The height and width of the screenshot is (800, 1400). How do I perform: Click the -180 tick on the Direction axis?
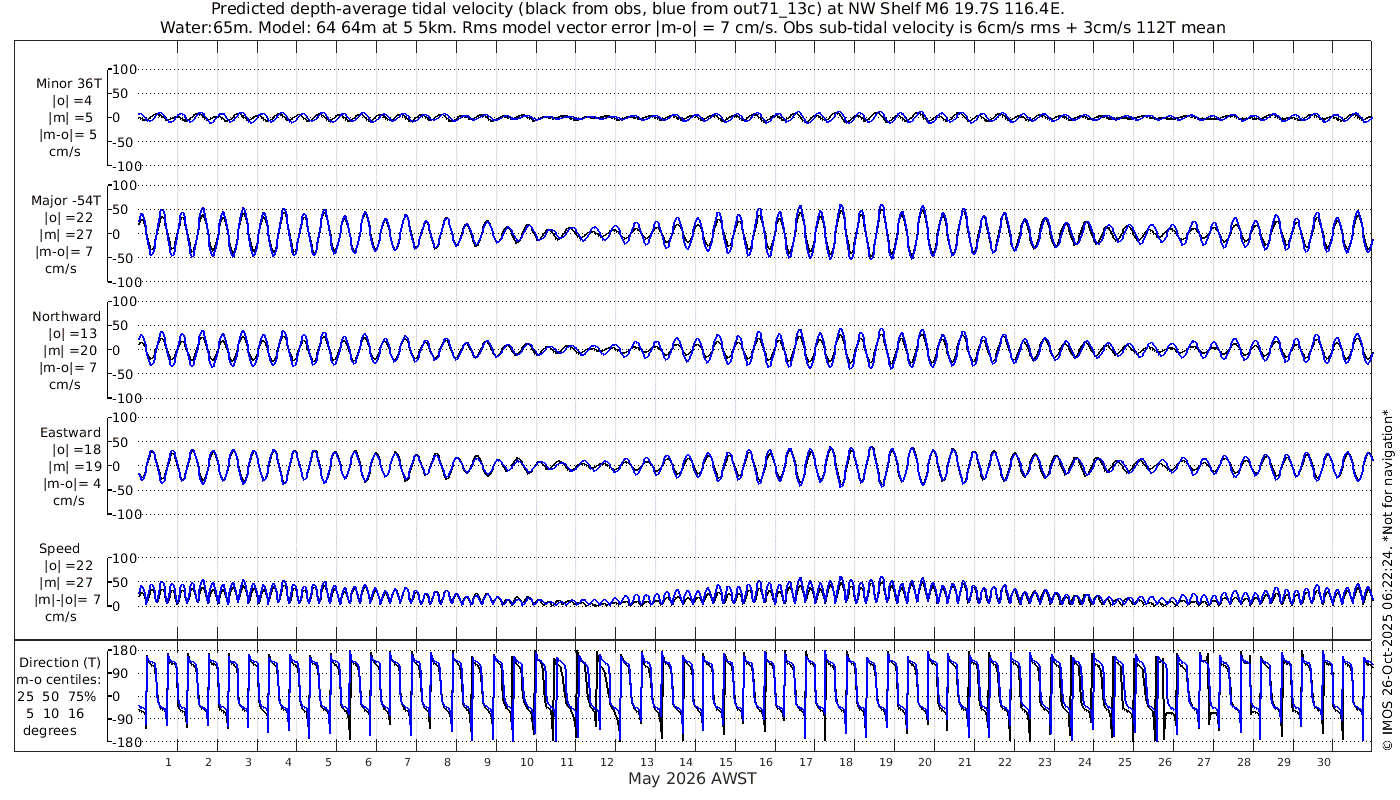[x=120, y=741]
